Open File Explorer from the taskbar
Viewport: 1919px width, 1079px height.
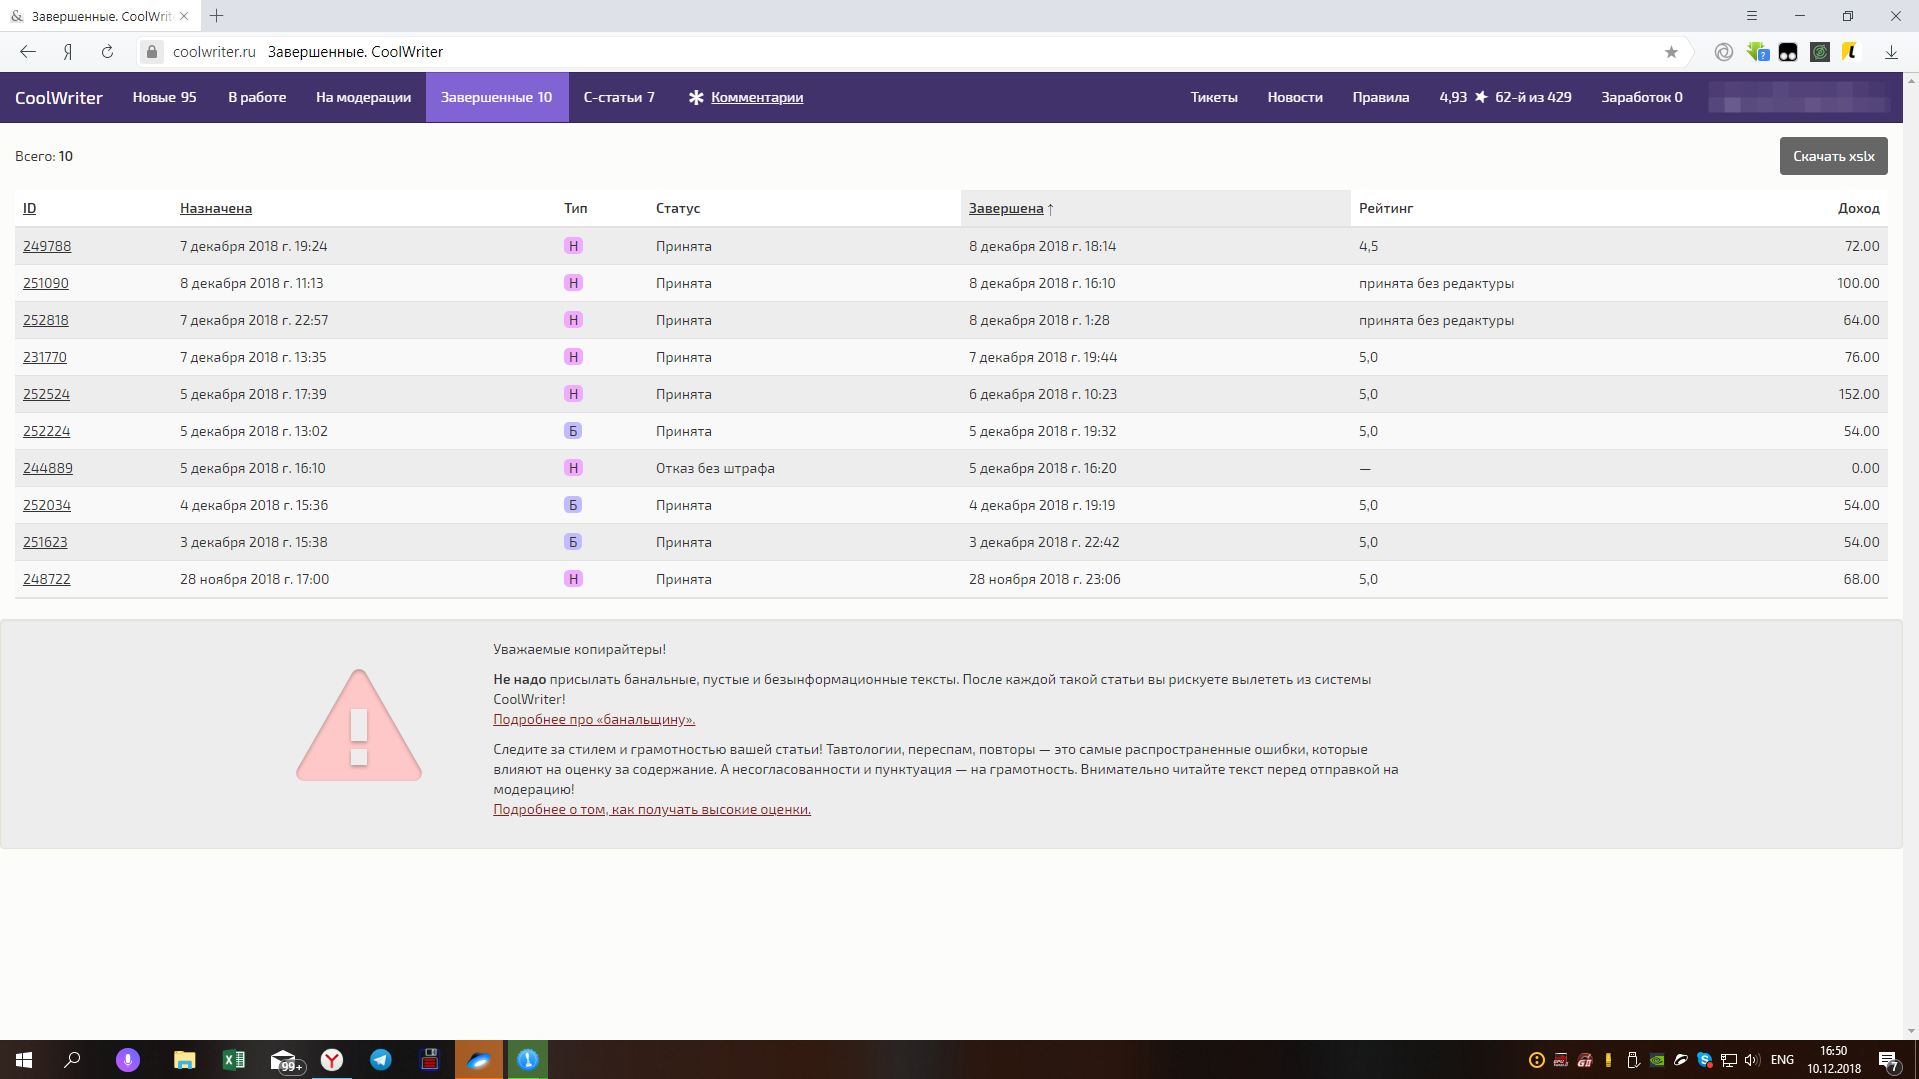point(184,1060)
